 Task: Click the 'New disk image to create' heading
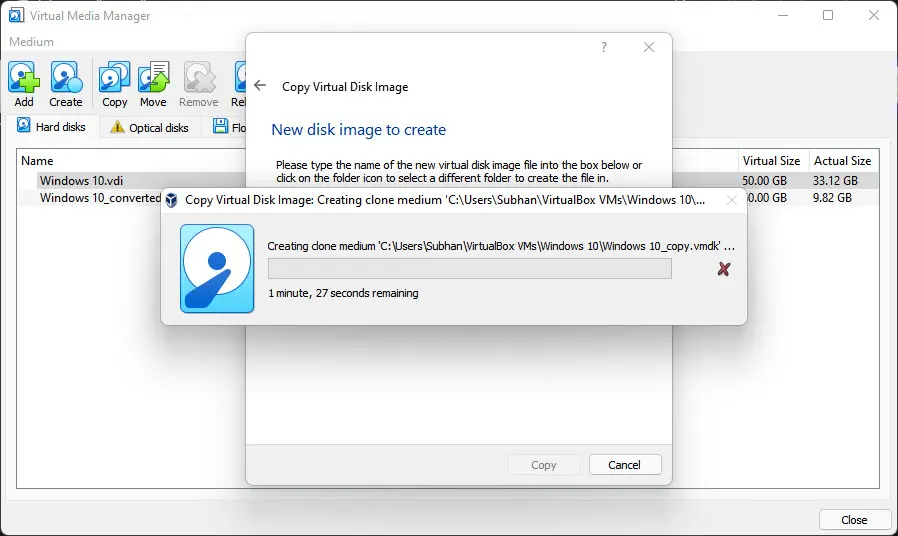pos(359,130)
